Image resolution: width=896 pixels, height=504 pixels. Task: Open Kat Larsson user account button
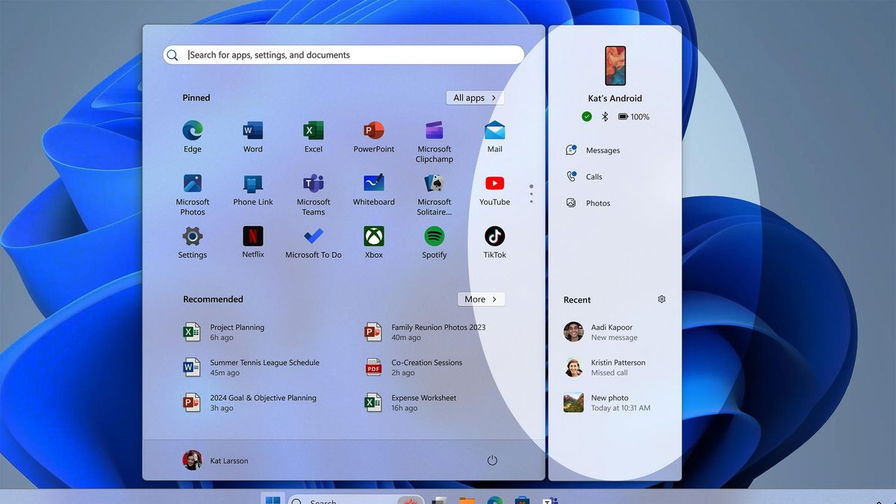(215, 460)
